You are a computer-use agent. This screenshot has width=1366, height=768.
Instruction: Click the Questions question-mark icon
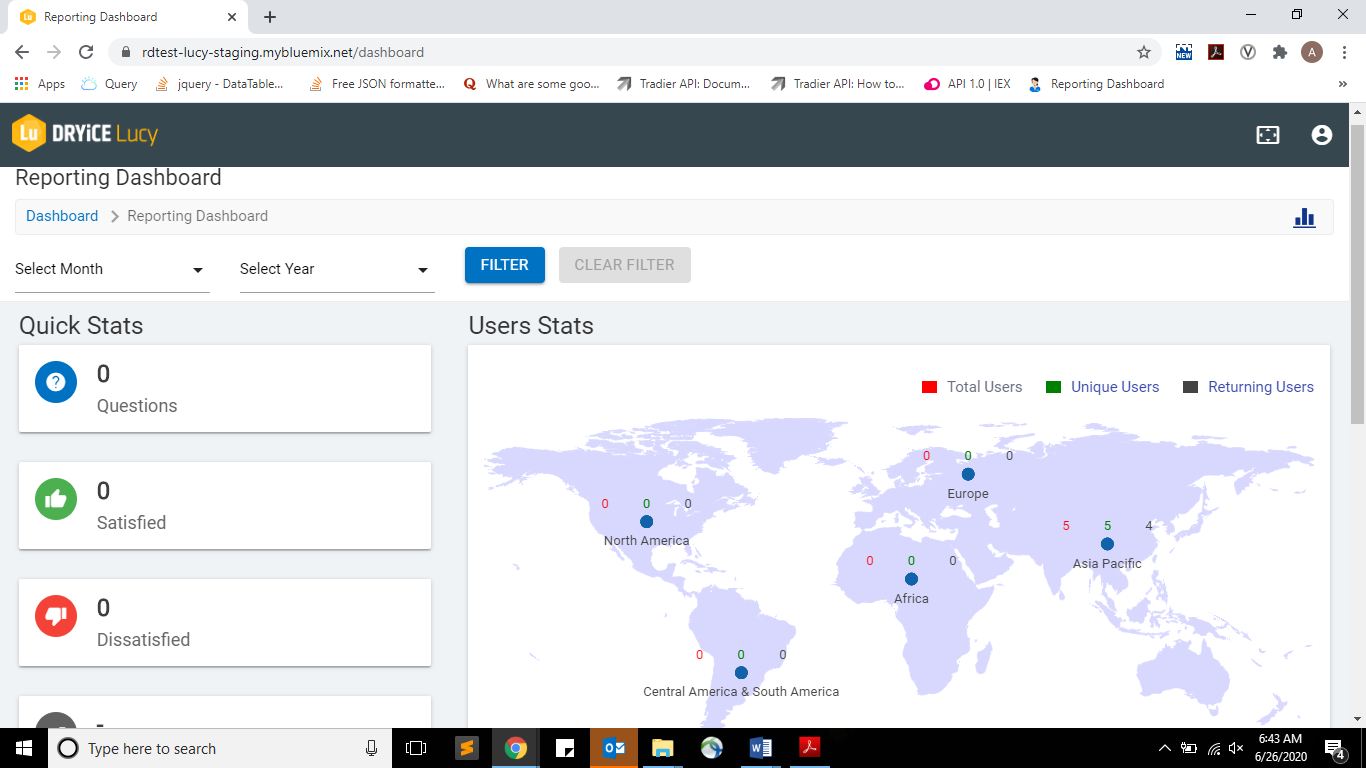coord(56,382)
